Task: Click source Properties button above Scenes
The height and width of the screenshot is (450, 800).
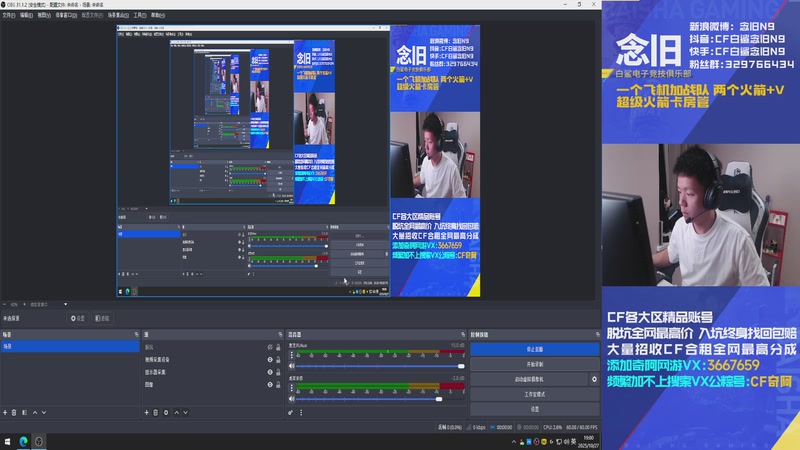Action: pyautogui.click(x=78, y=318)
